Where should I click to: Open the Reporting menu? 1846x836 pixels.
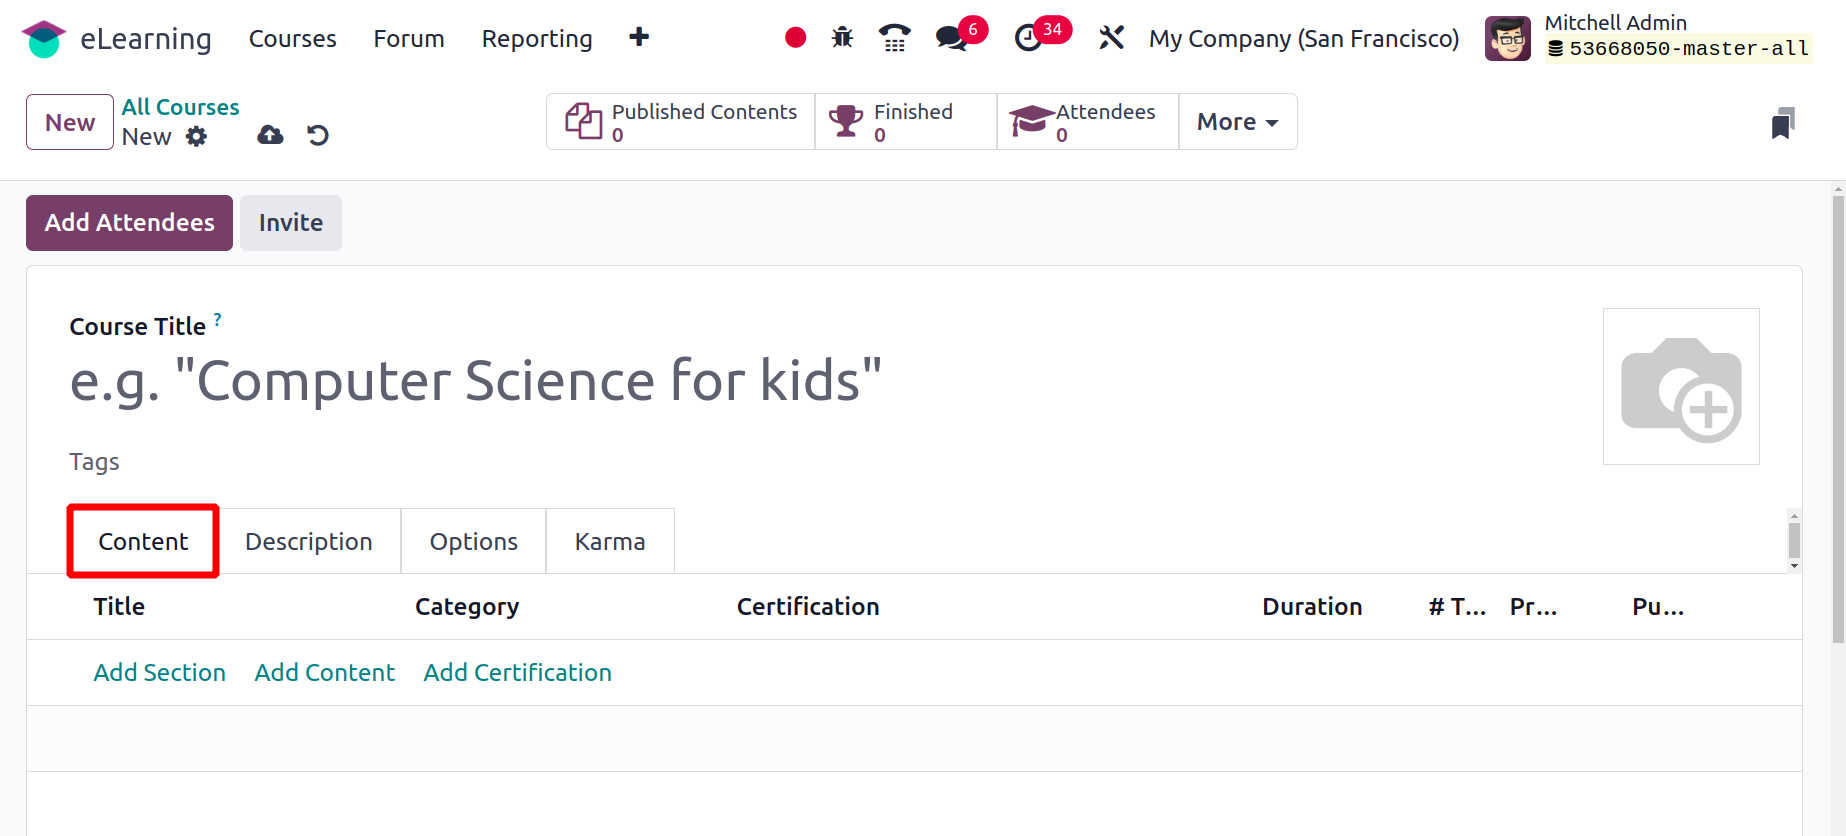pyautogui.click(x=537, y=39)
